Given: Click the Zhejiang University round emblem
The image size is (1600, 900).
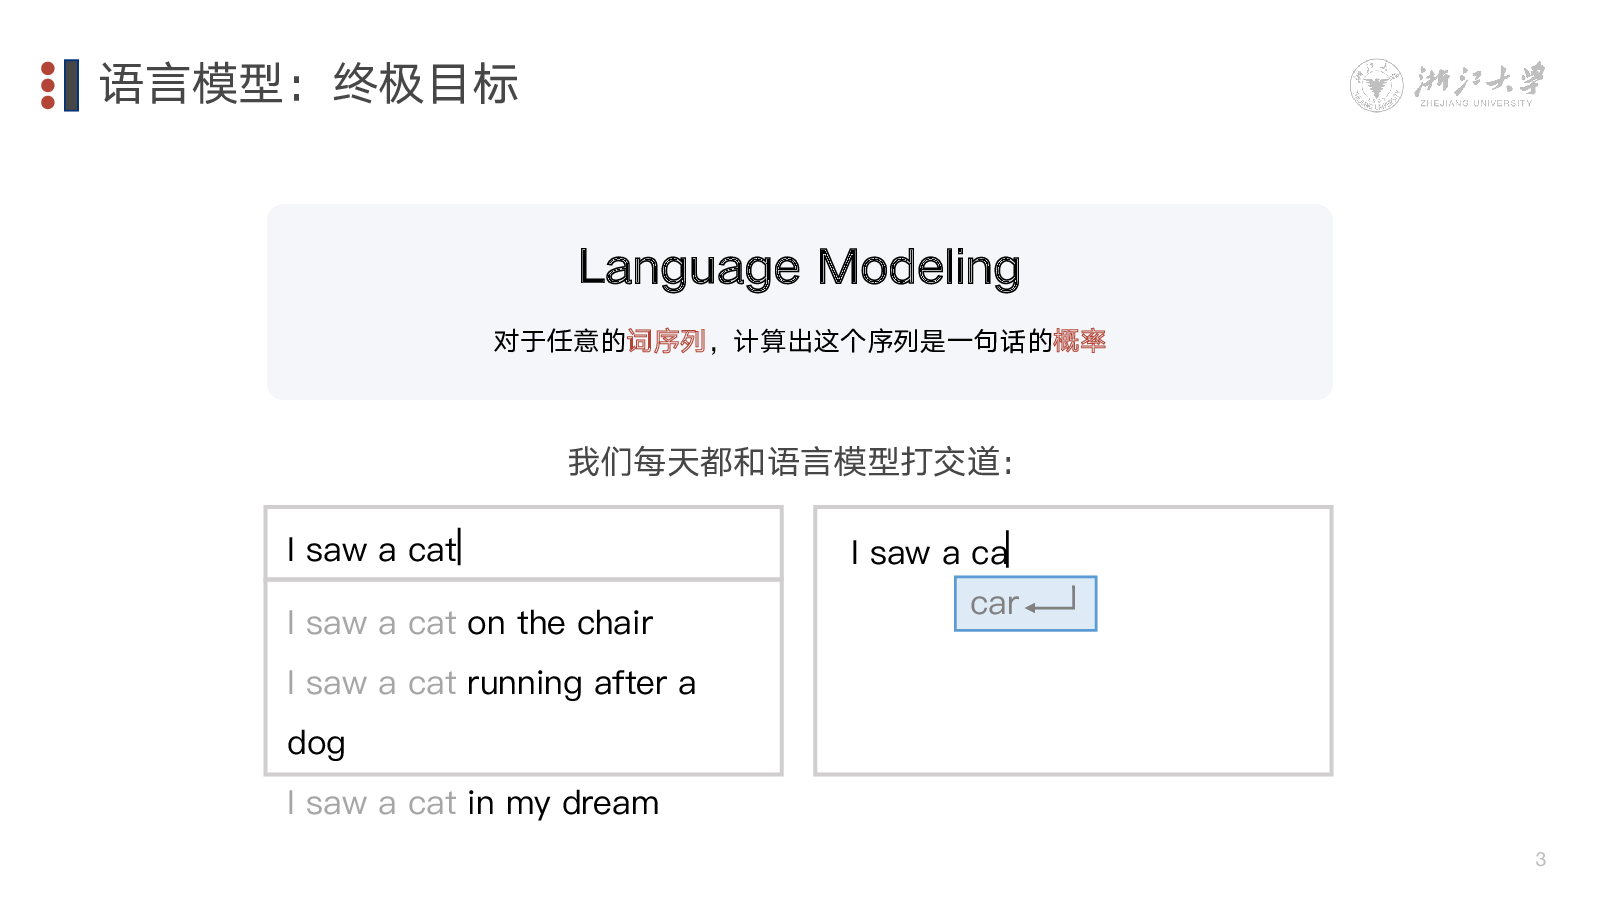Looking at the screenshot, I should (1376, 85).
